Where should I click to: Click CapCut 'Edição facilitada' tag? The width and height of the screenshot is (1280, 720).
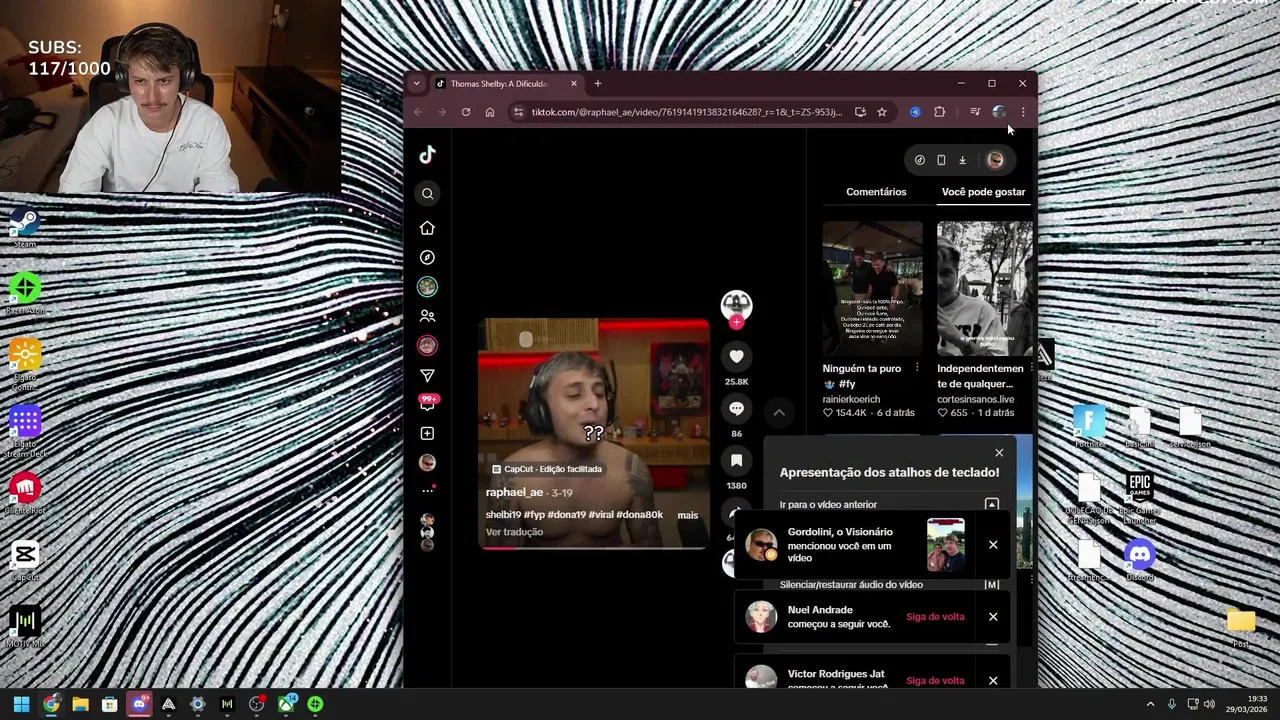tap(547, 469)
